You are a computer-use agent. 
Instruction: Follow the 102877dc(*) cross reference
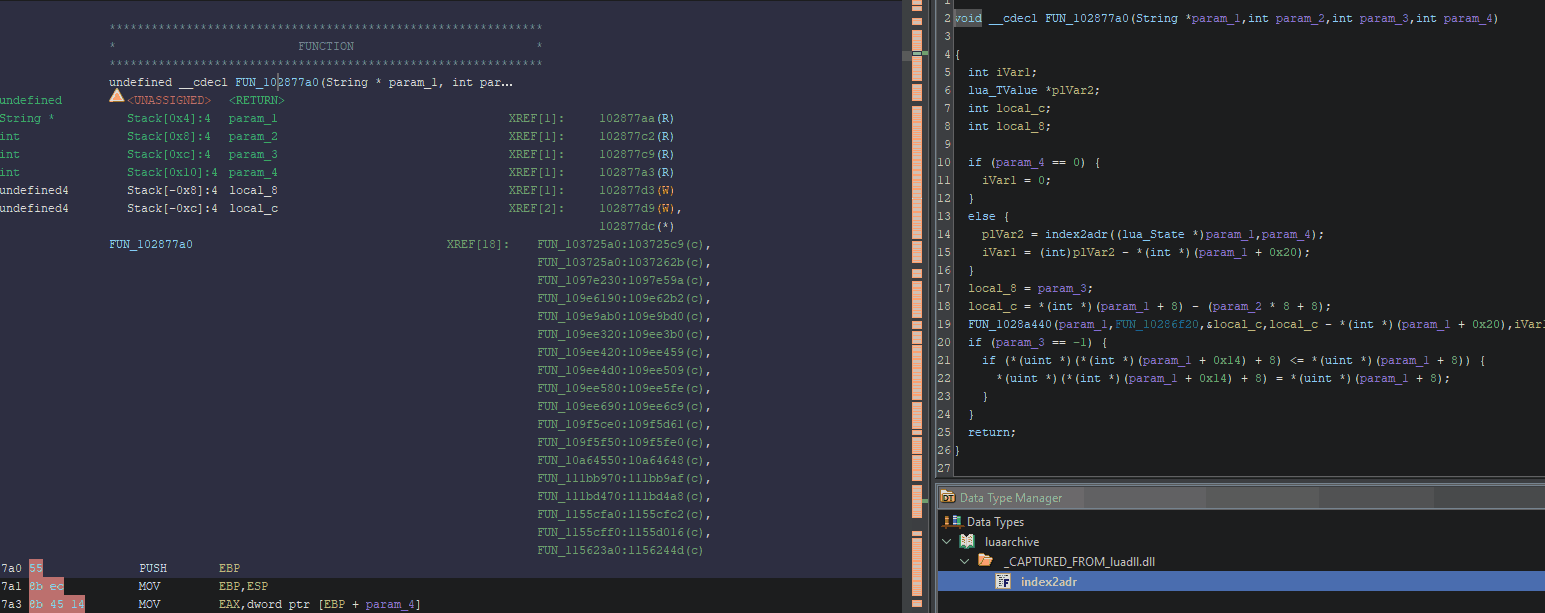pos(636,226)
